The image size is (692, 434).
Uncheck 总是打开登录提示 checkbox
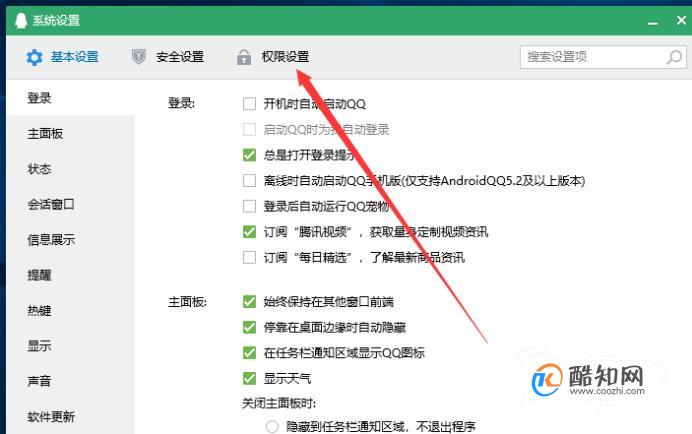click(x=249, y=155)
